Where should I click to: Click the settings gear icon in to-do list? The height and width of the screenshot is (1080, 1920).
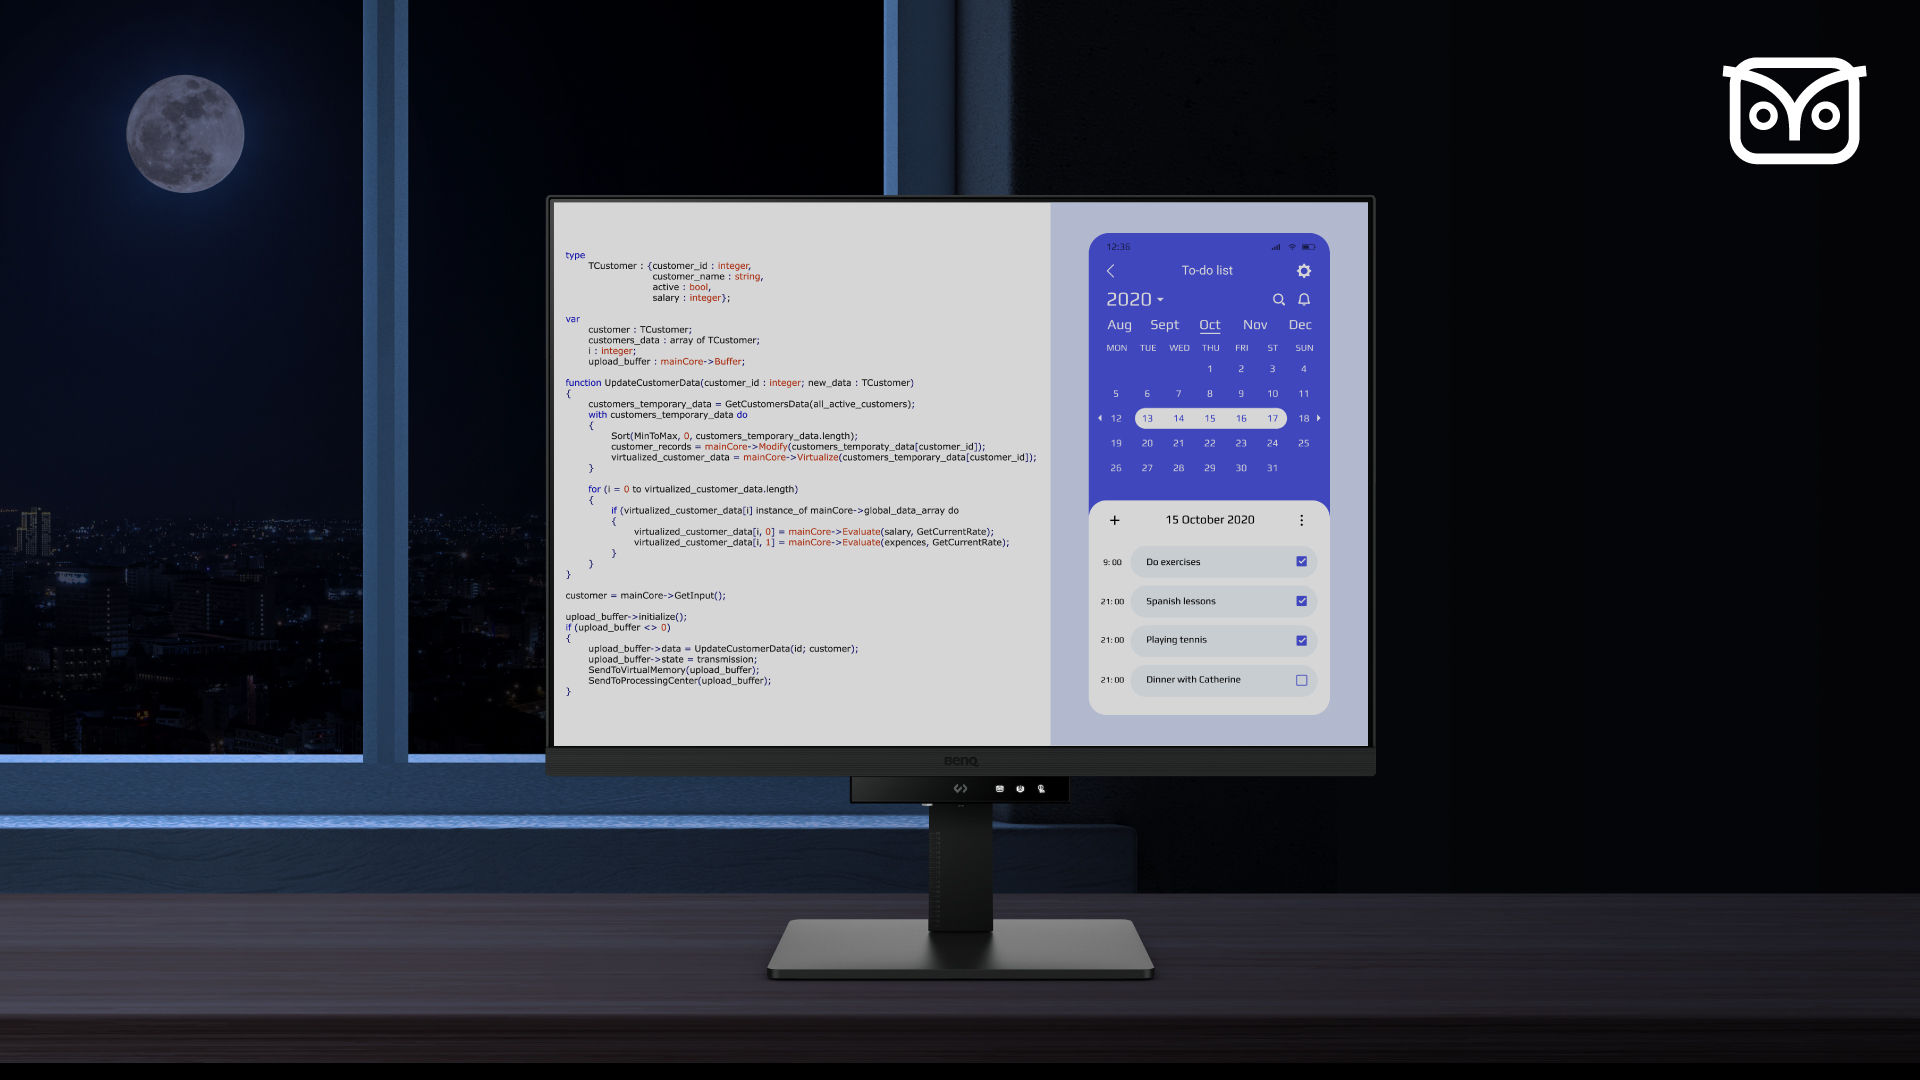coord(1304,270)
